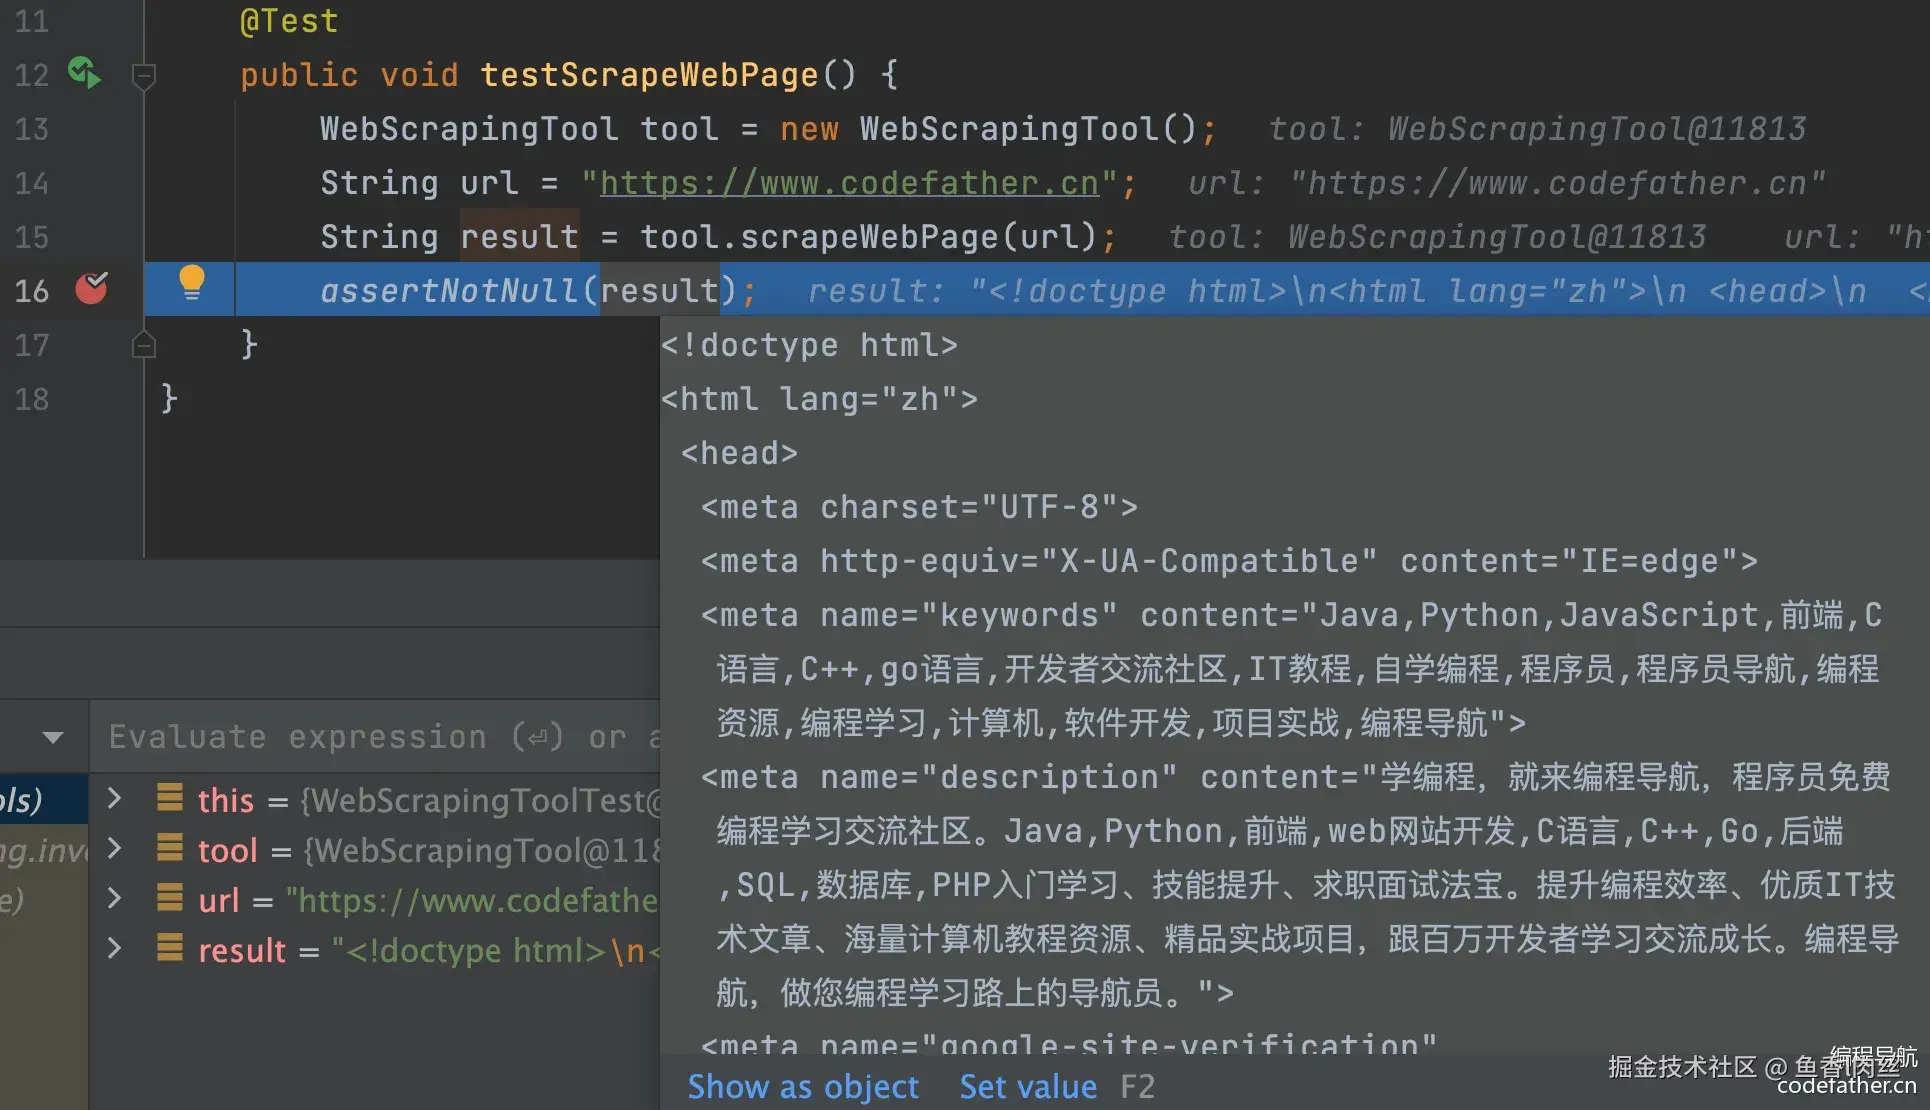
Task: Click the testScrapeWebPage method name
Action: tap(649, 75)
